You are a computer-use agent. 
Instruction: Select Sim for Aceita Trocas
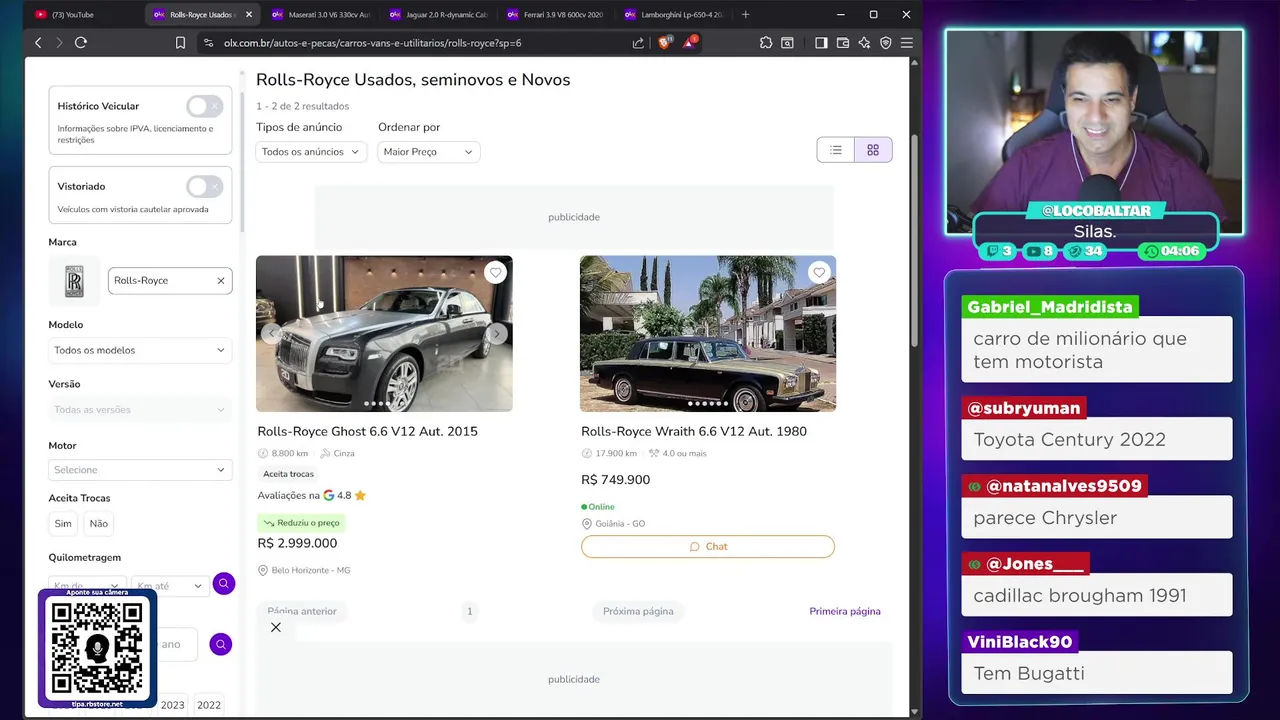(x=63, y=523)
